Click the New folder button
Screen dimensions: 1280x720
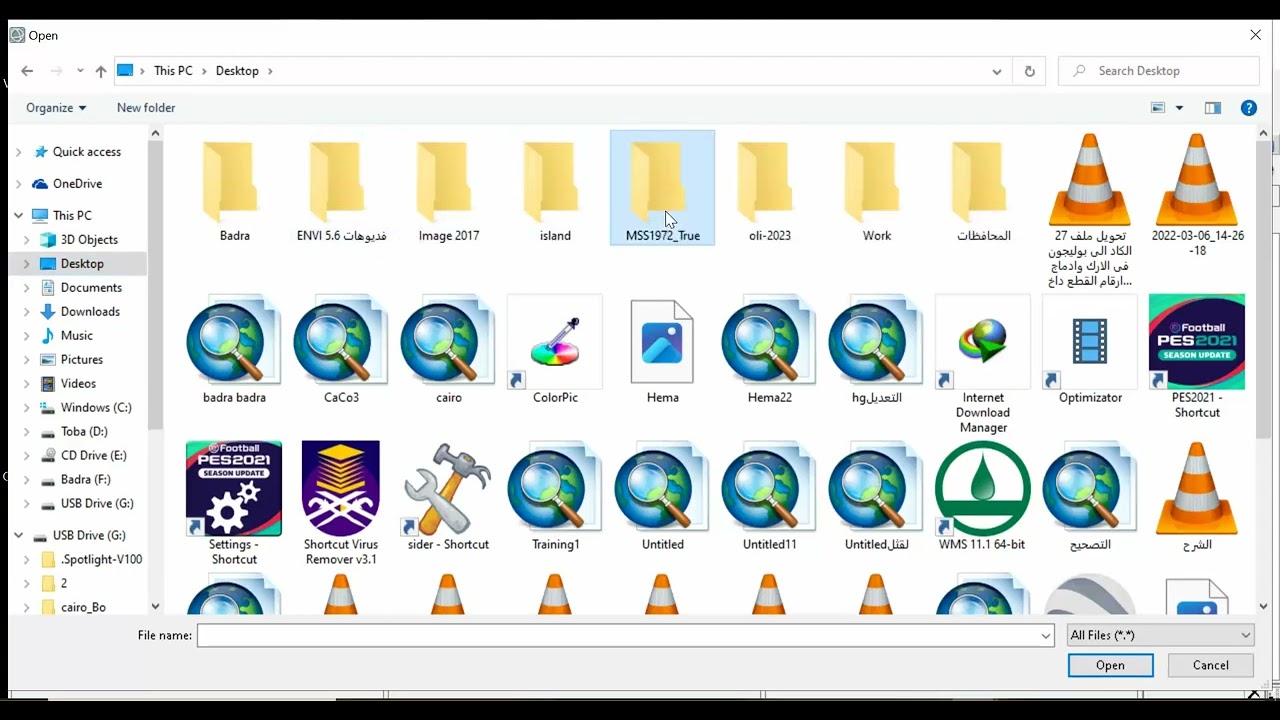pyautogui.click(x=146, y=108)
